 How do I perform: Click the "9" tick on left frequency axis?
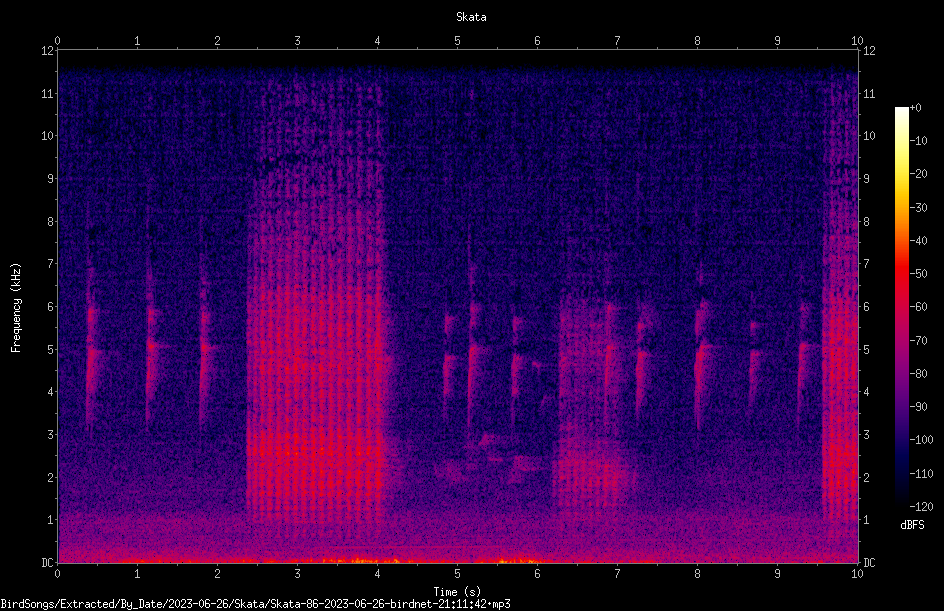[50, 179]
